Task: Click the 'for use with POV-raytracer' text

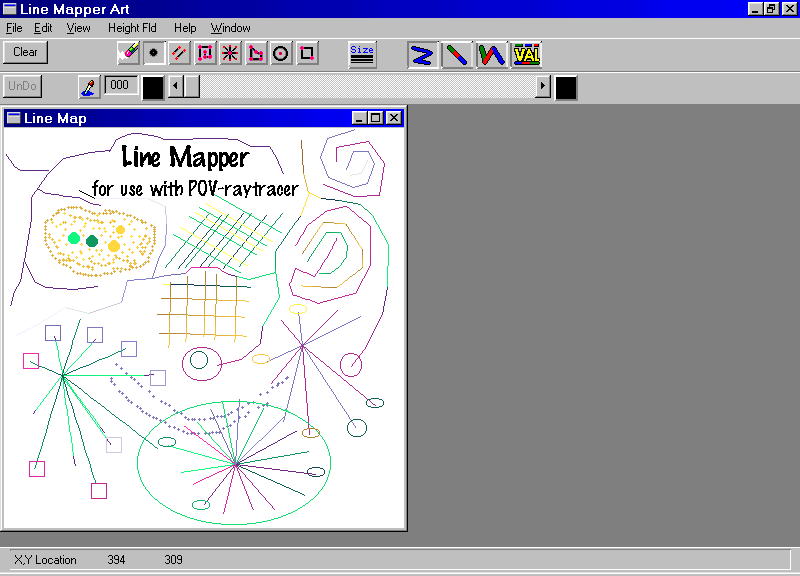Action: click(195, 189)
